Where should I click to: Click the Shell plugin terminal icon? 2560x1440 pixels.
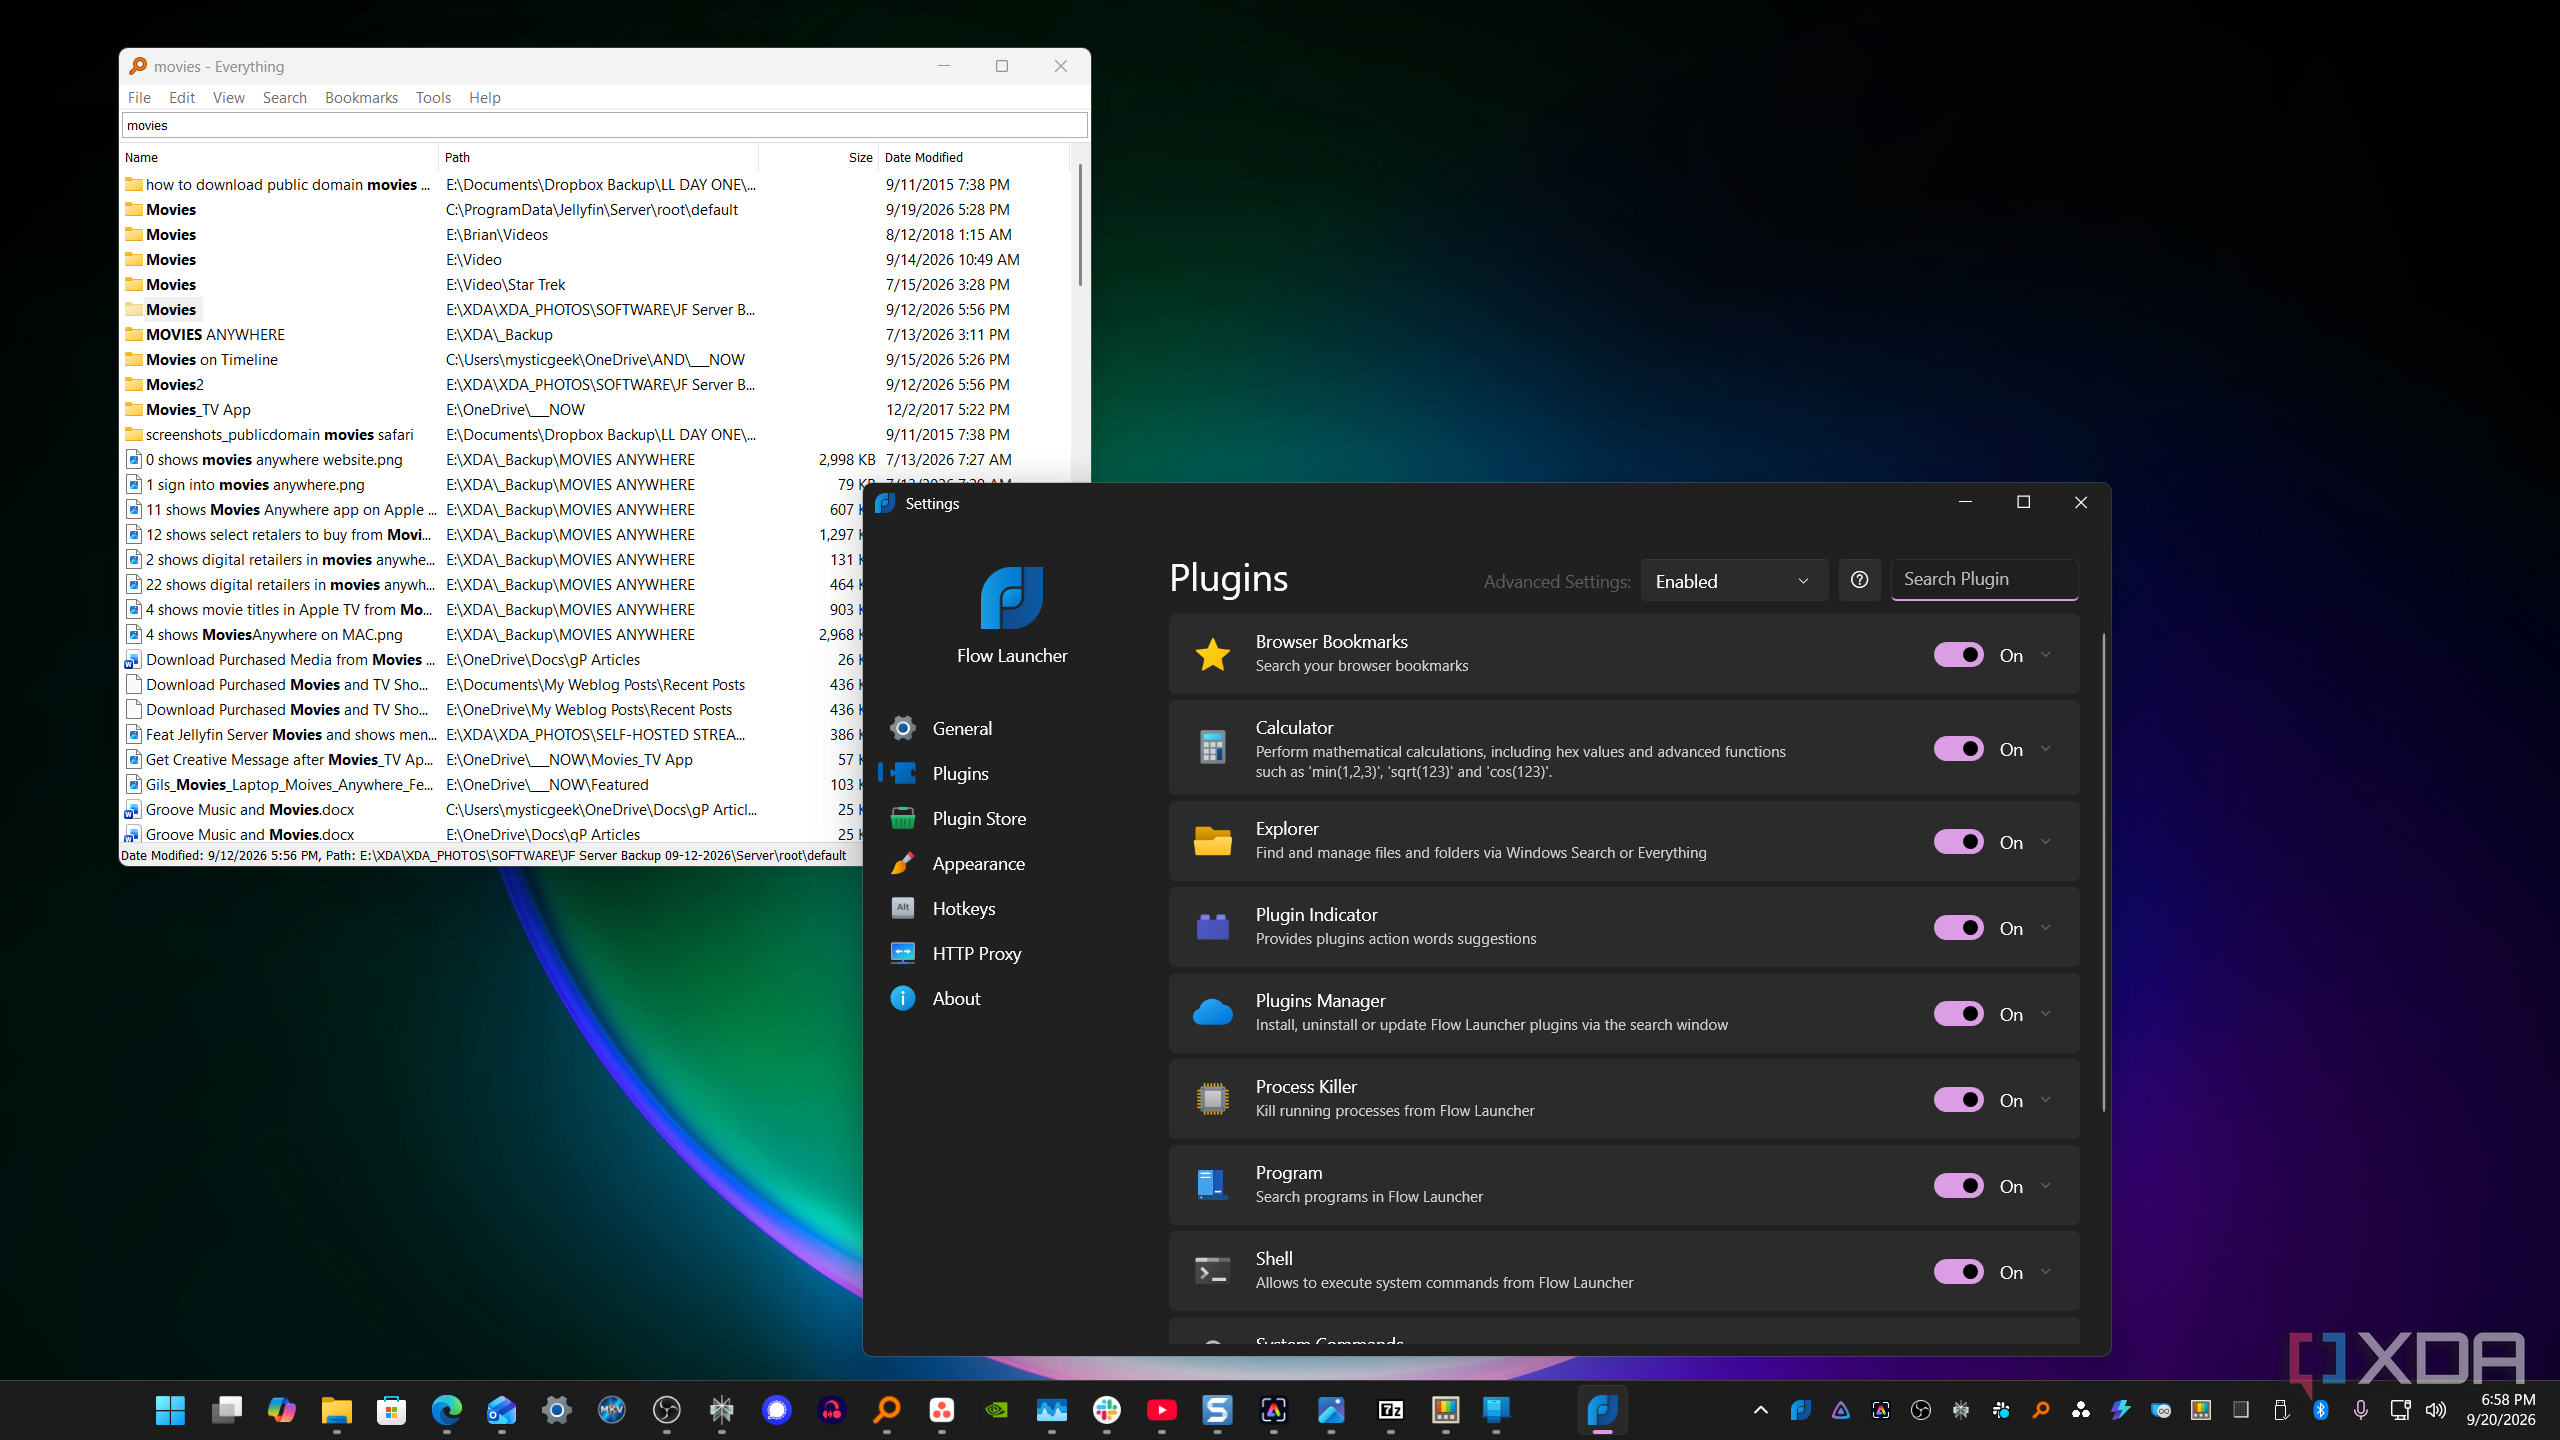click(x=1212, y=1271)
